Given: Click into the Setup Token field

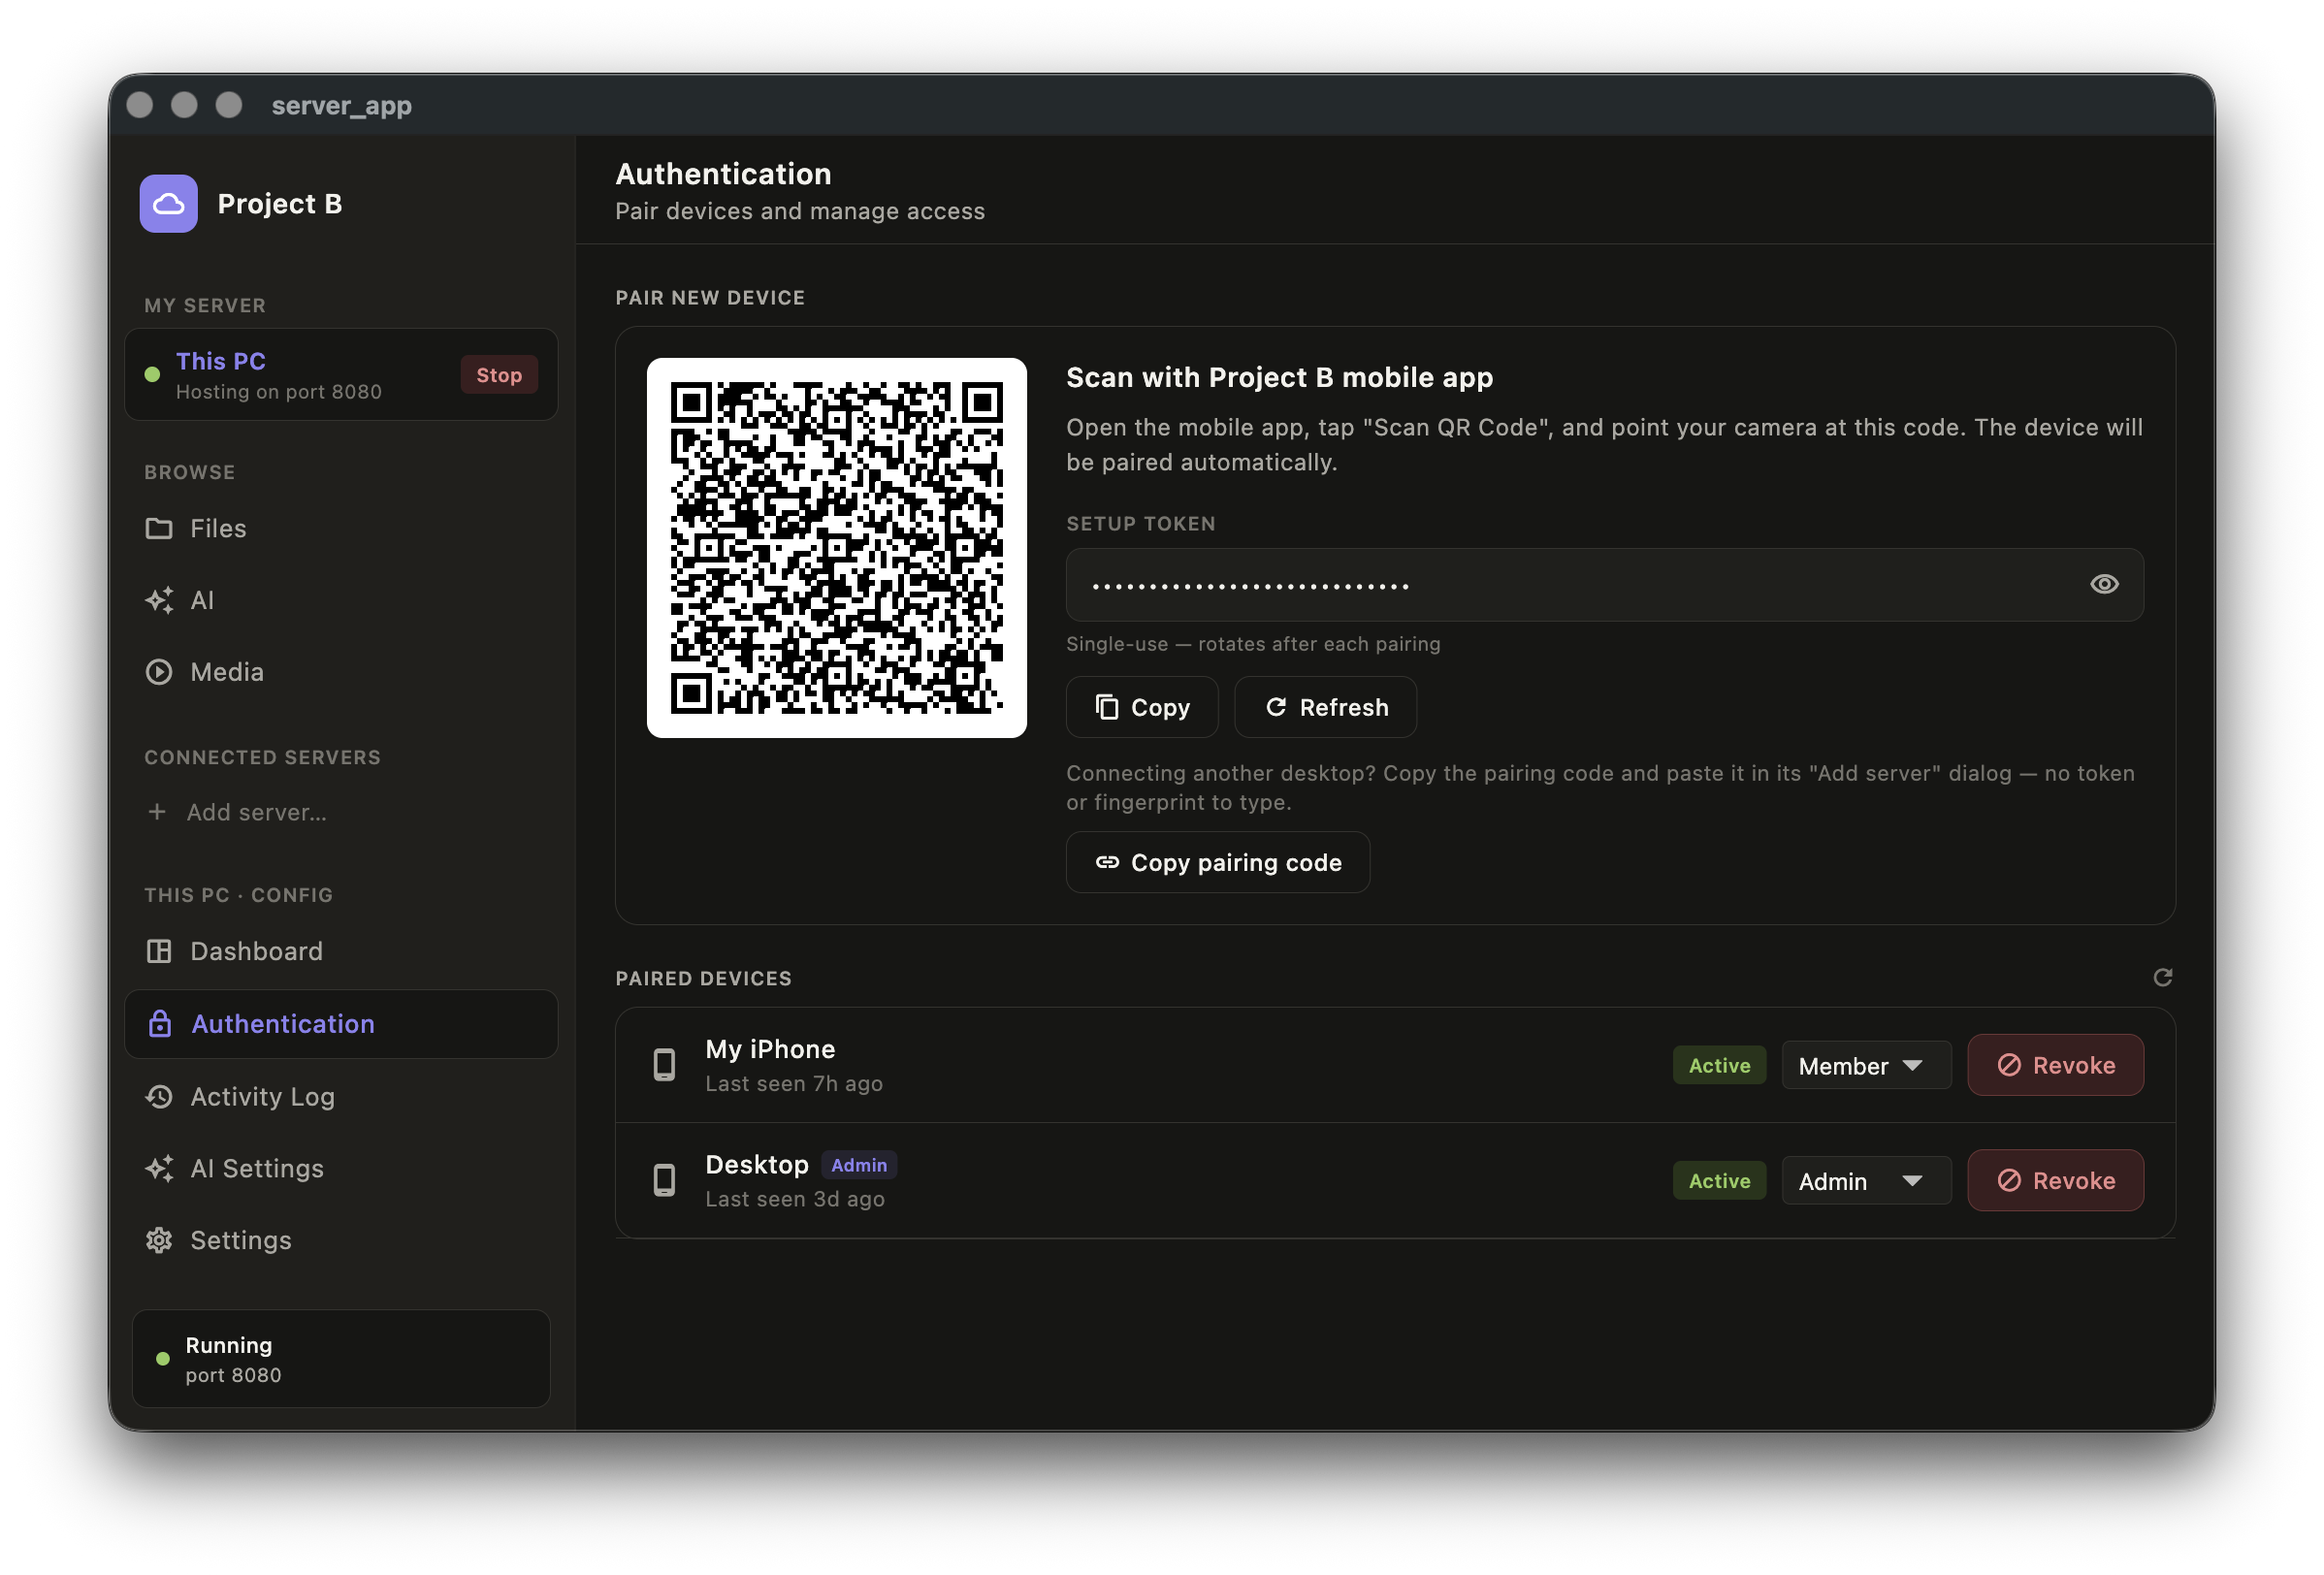Looking at the screenshot, I should tap(1604, 585).
